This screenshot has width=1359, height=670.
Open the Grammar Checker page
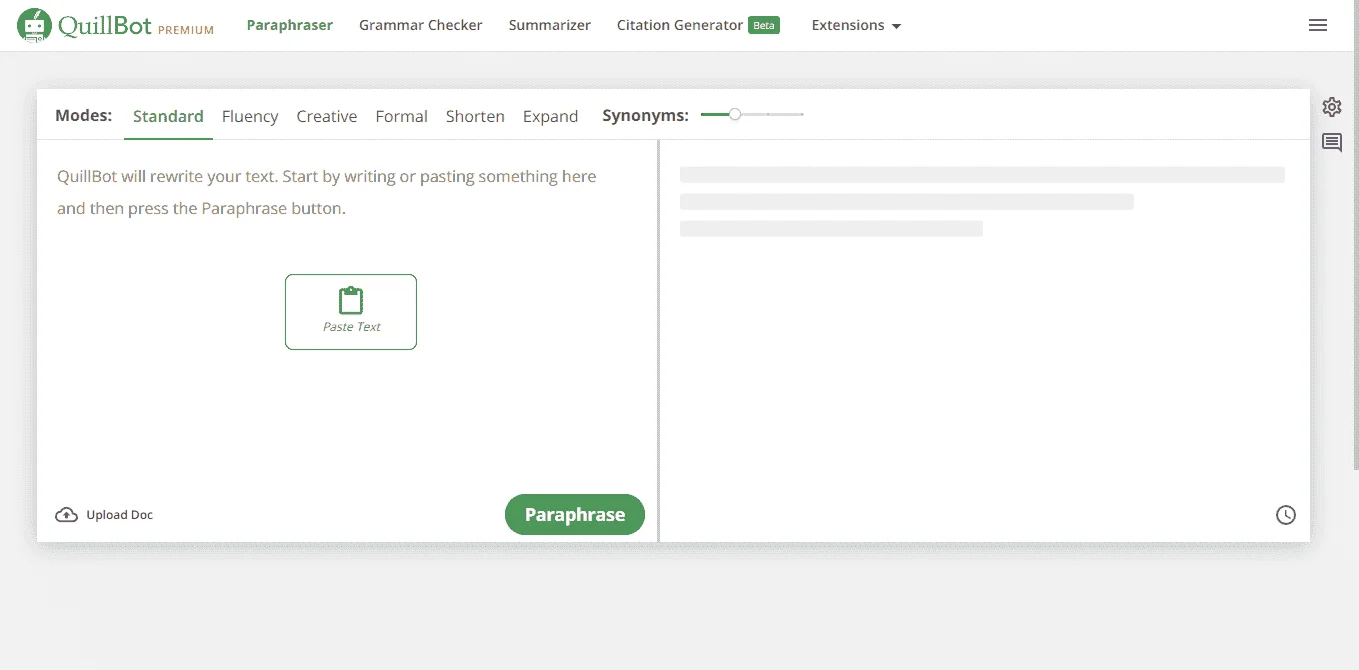(x=421, y=25)
